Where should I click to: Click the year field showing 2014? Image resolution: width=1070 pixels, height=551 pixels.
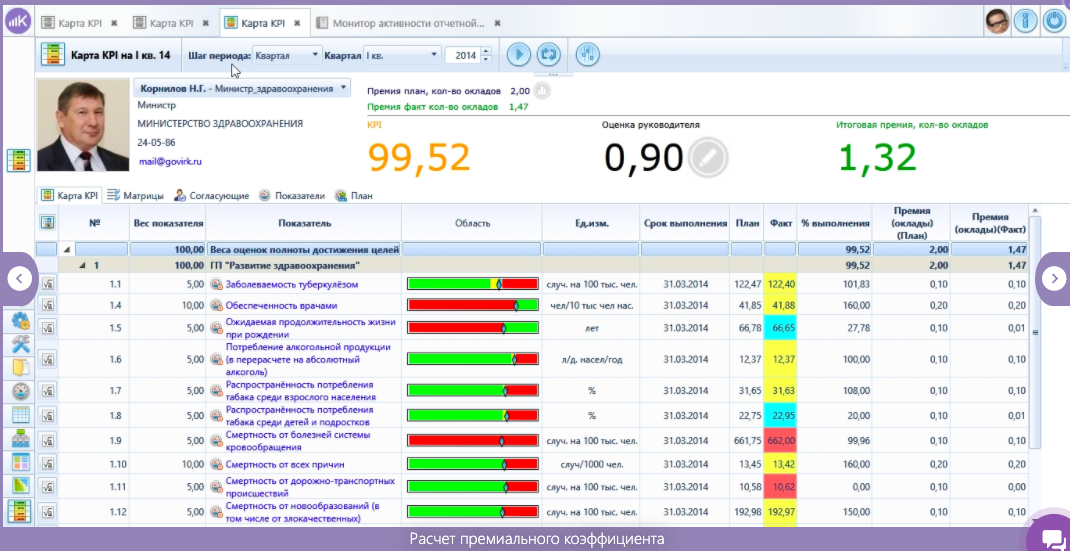(x=463, y=55)
